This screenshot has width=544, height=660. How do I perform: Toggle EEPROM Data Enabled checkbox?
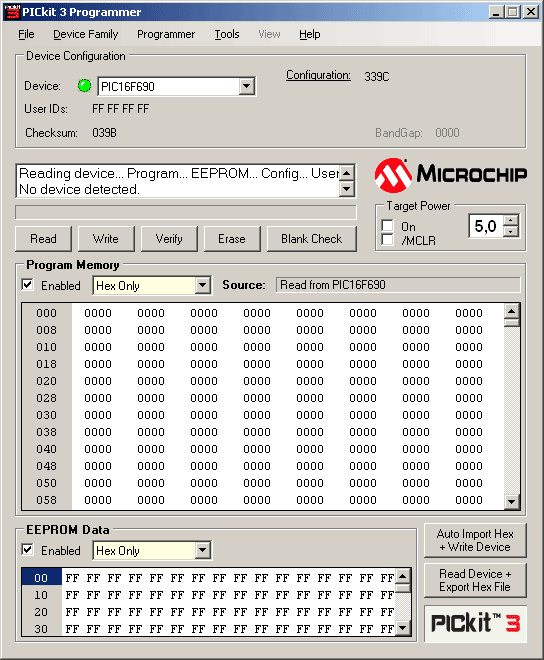[27, 550]
